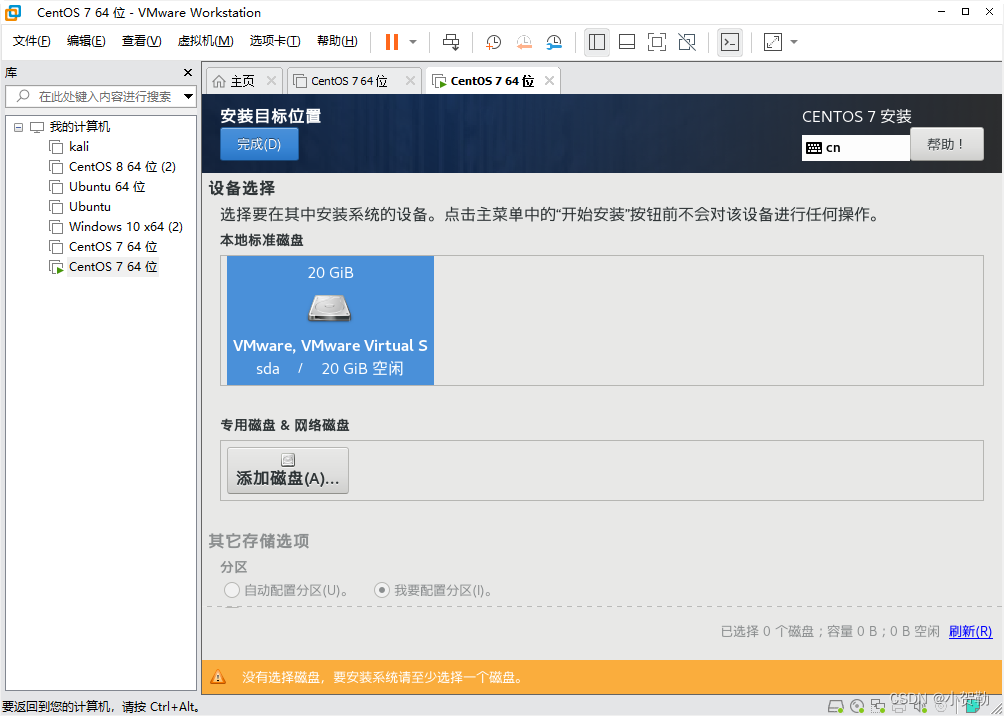Viewport: 1004px width, 716px height.
Task: Click the 完成(D) done button
Action: (259, 144)
